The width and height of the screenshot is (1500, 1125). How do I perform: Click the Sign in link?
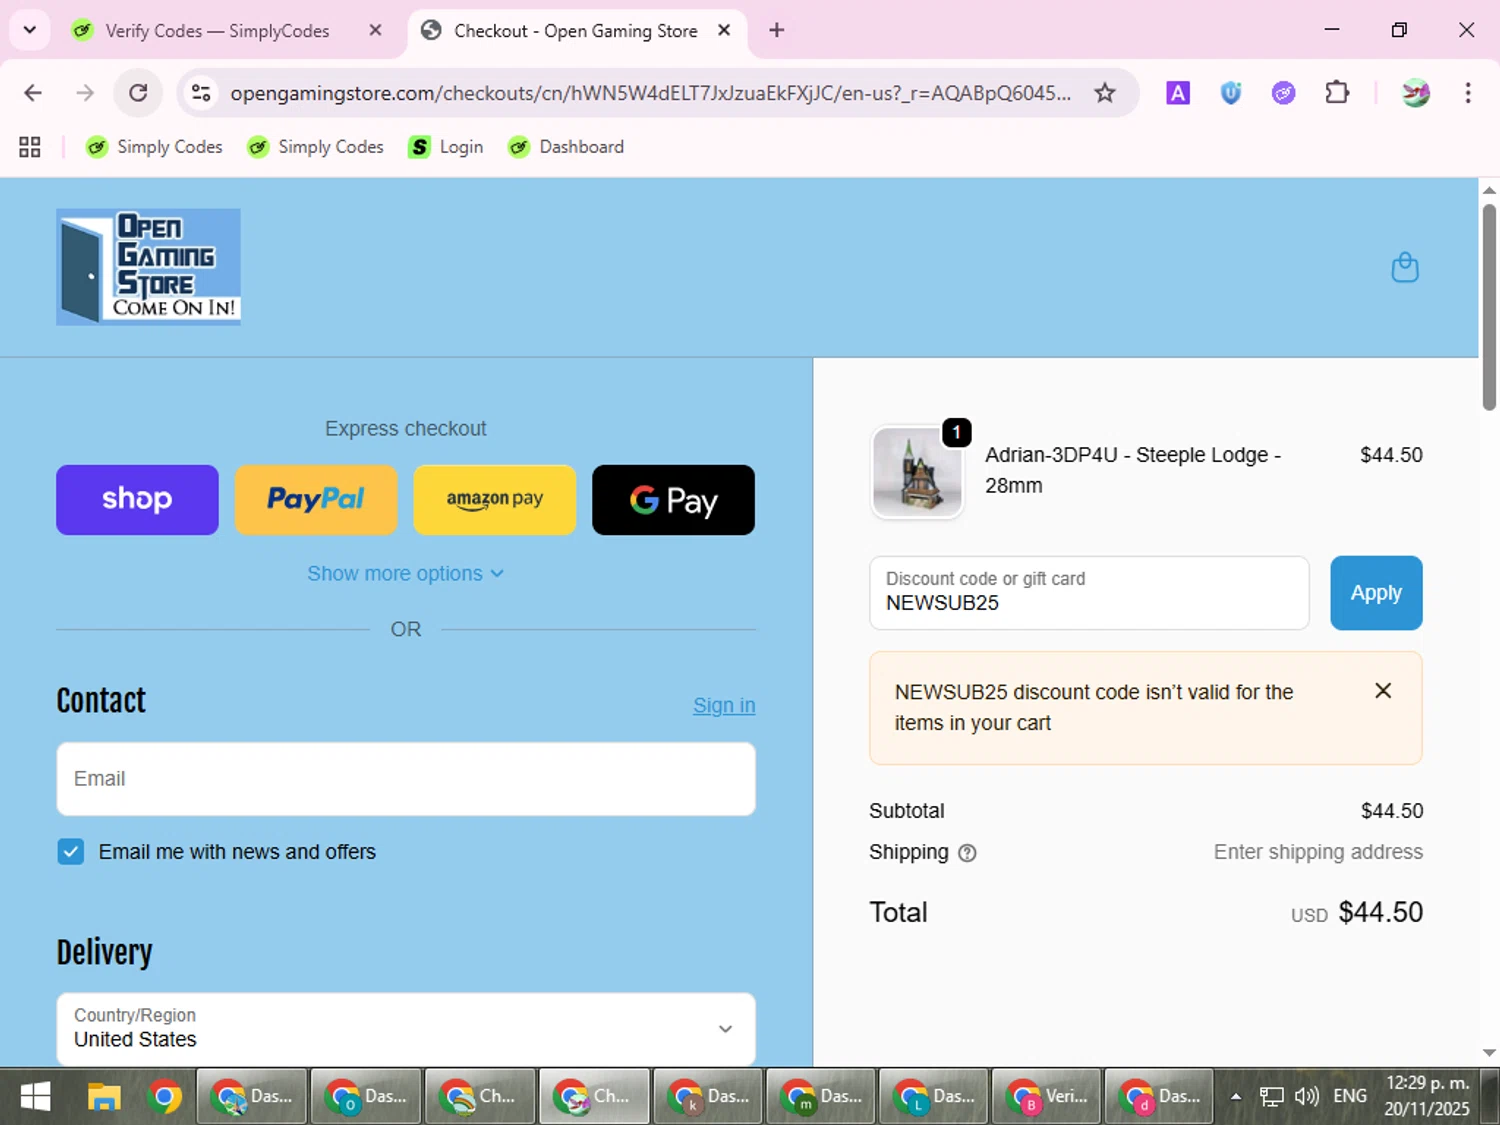point(724,706)
